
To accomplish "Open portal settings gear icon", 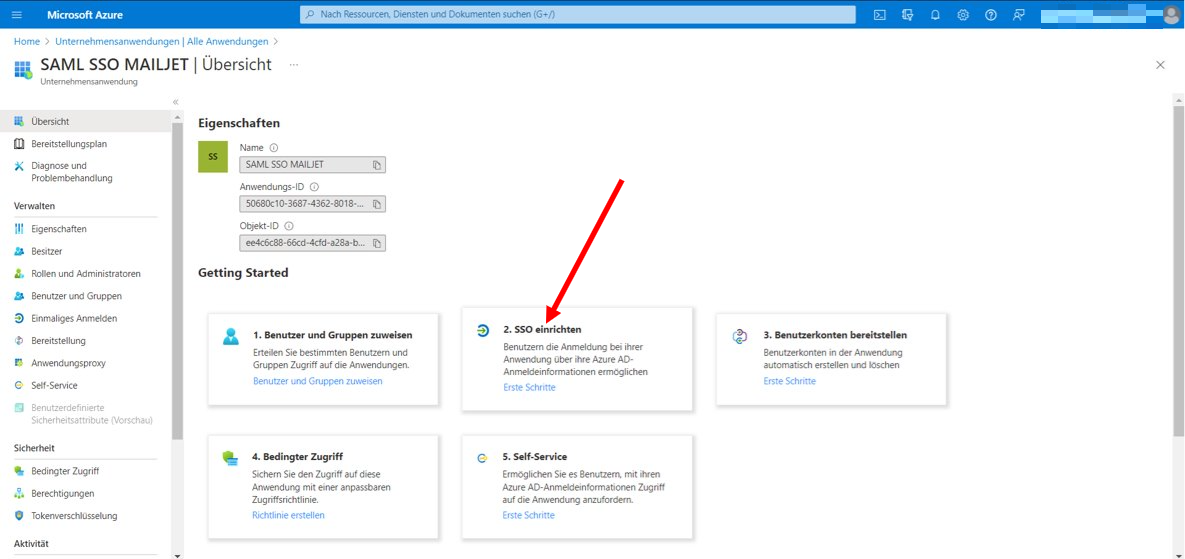I will [963, 14].
